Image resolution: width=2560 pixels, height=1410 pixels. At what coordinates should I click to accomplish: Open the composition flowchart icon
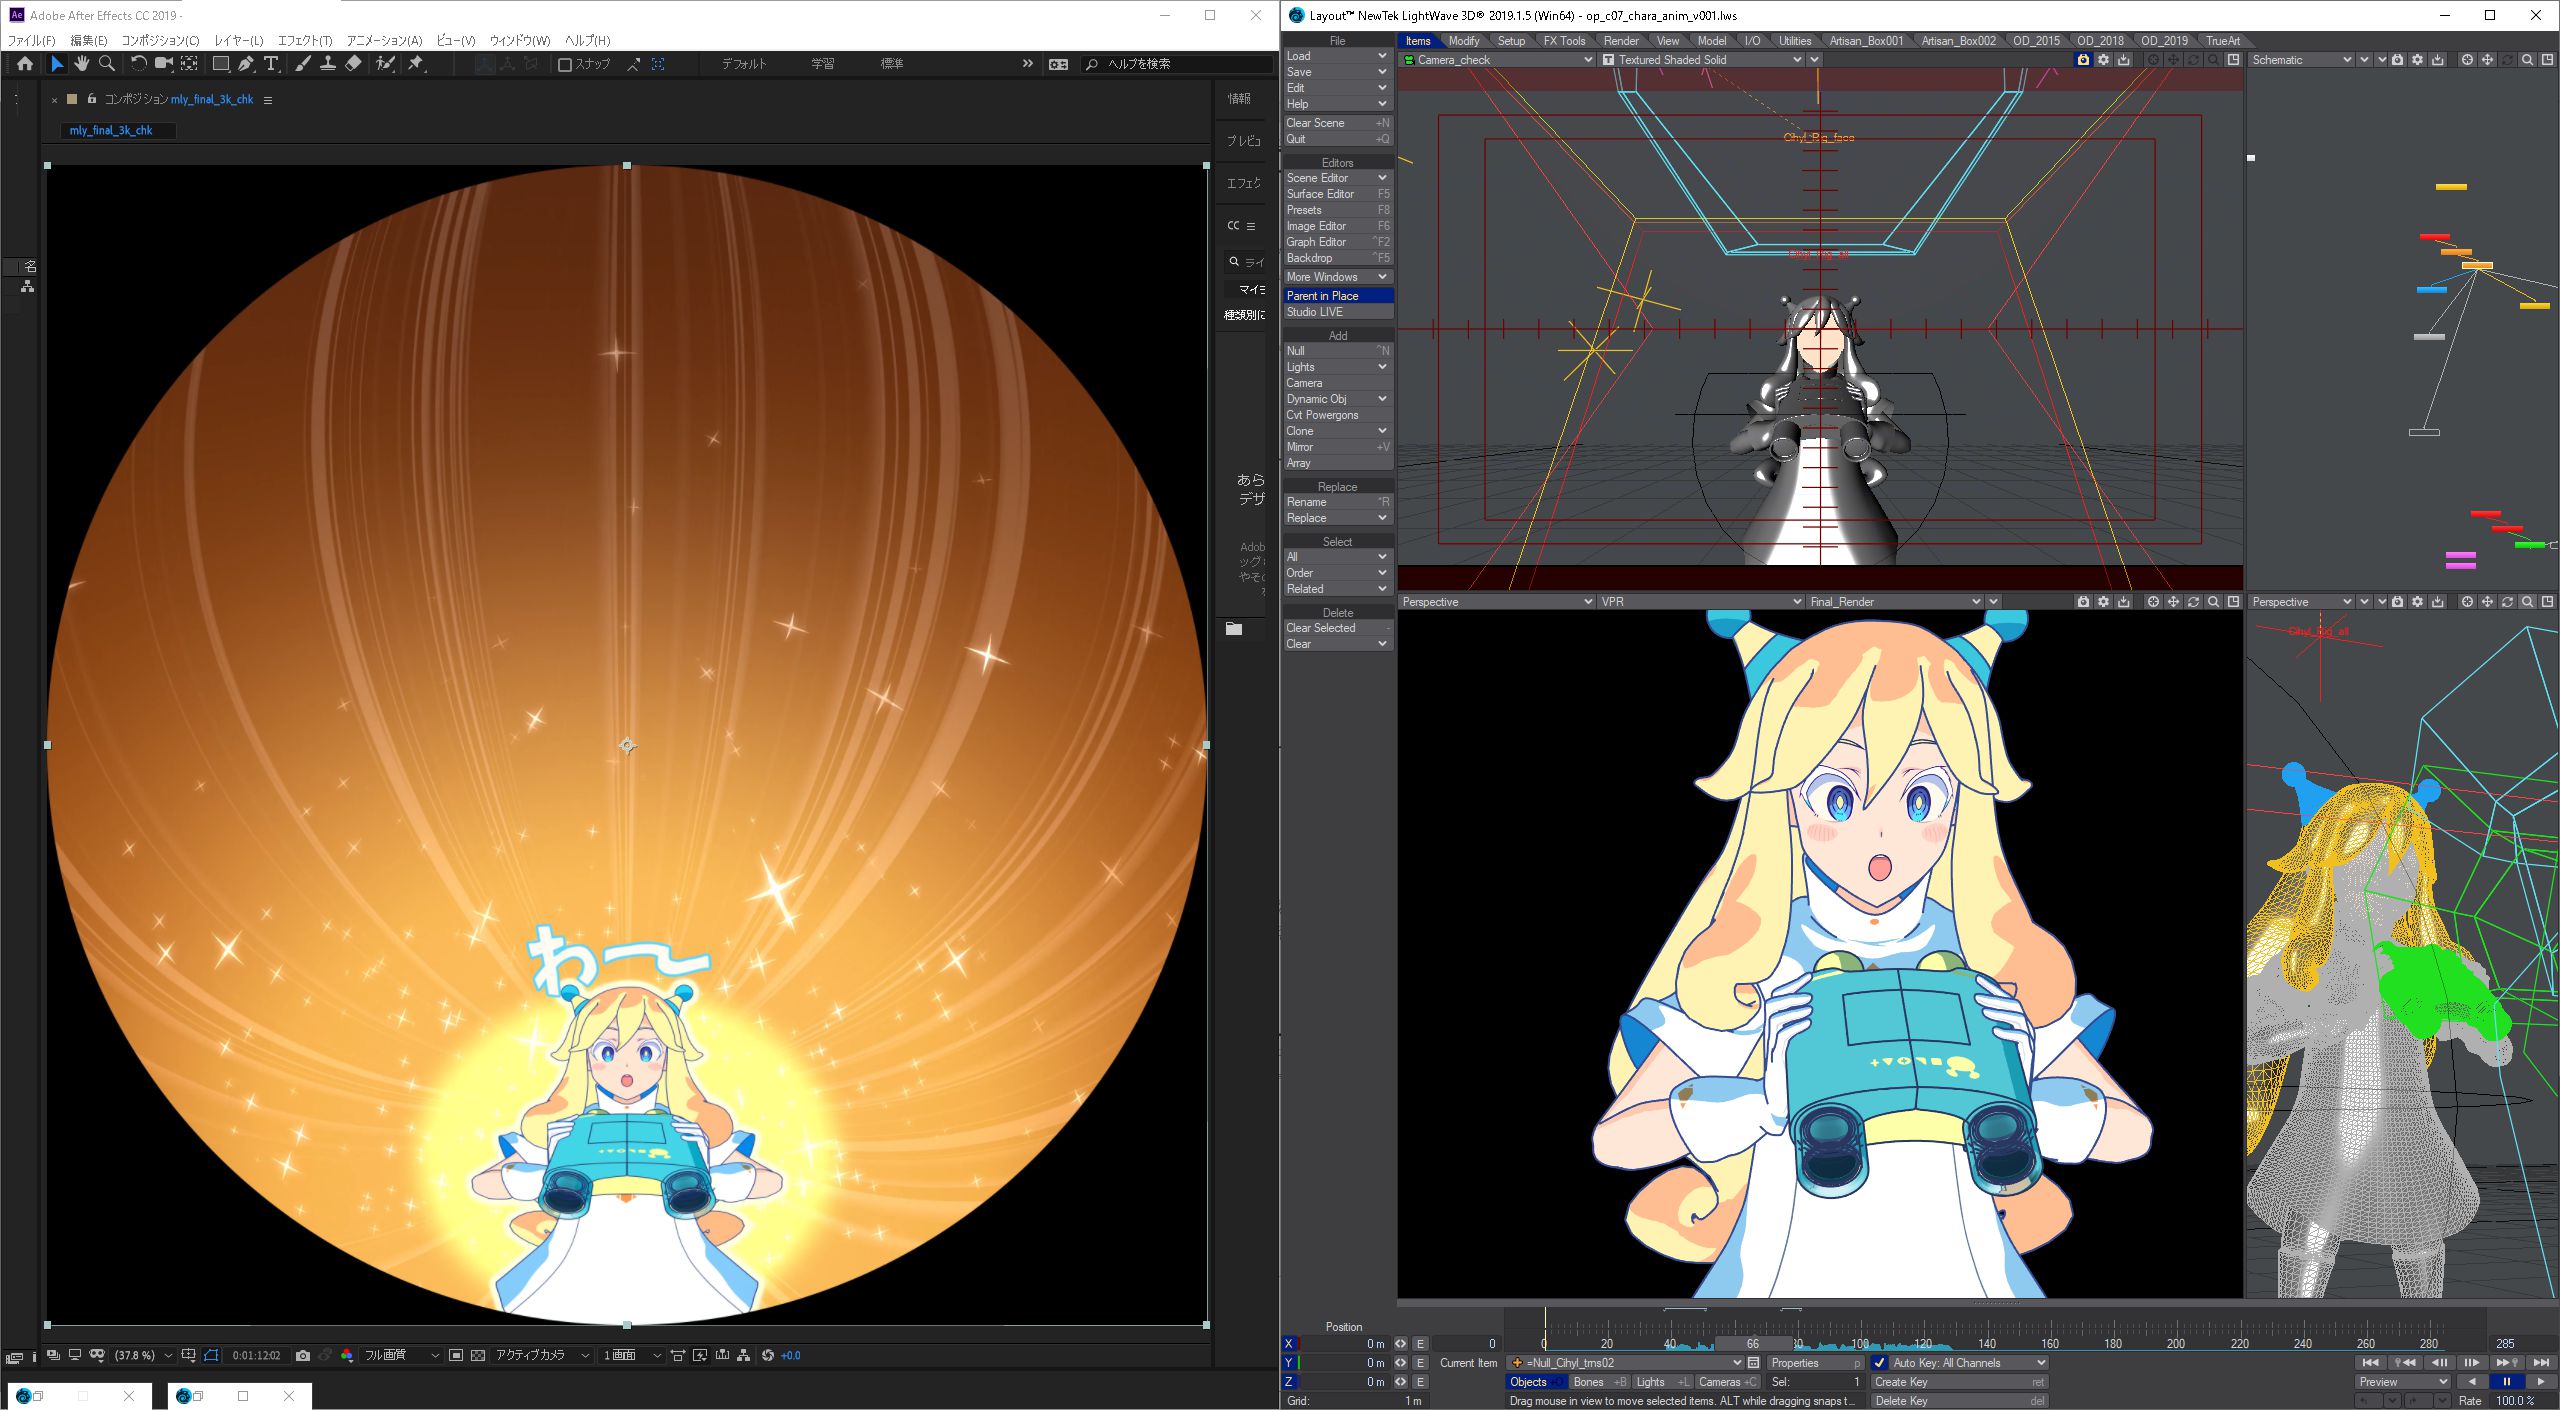coord(744,1356)
